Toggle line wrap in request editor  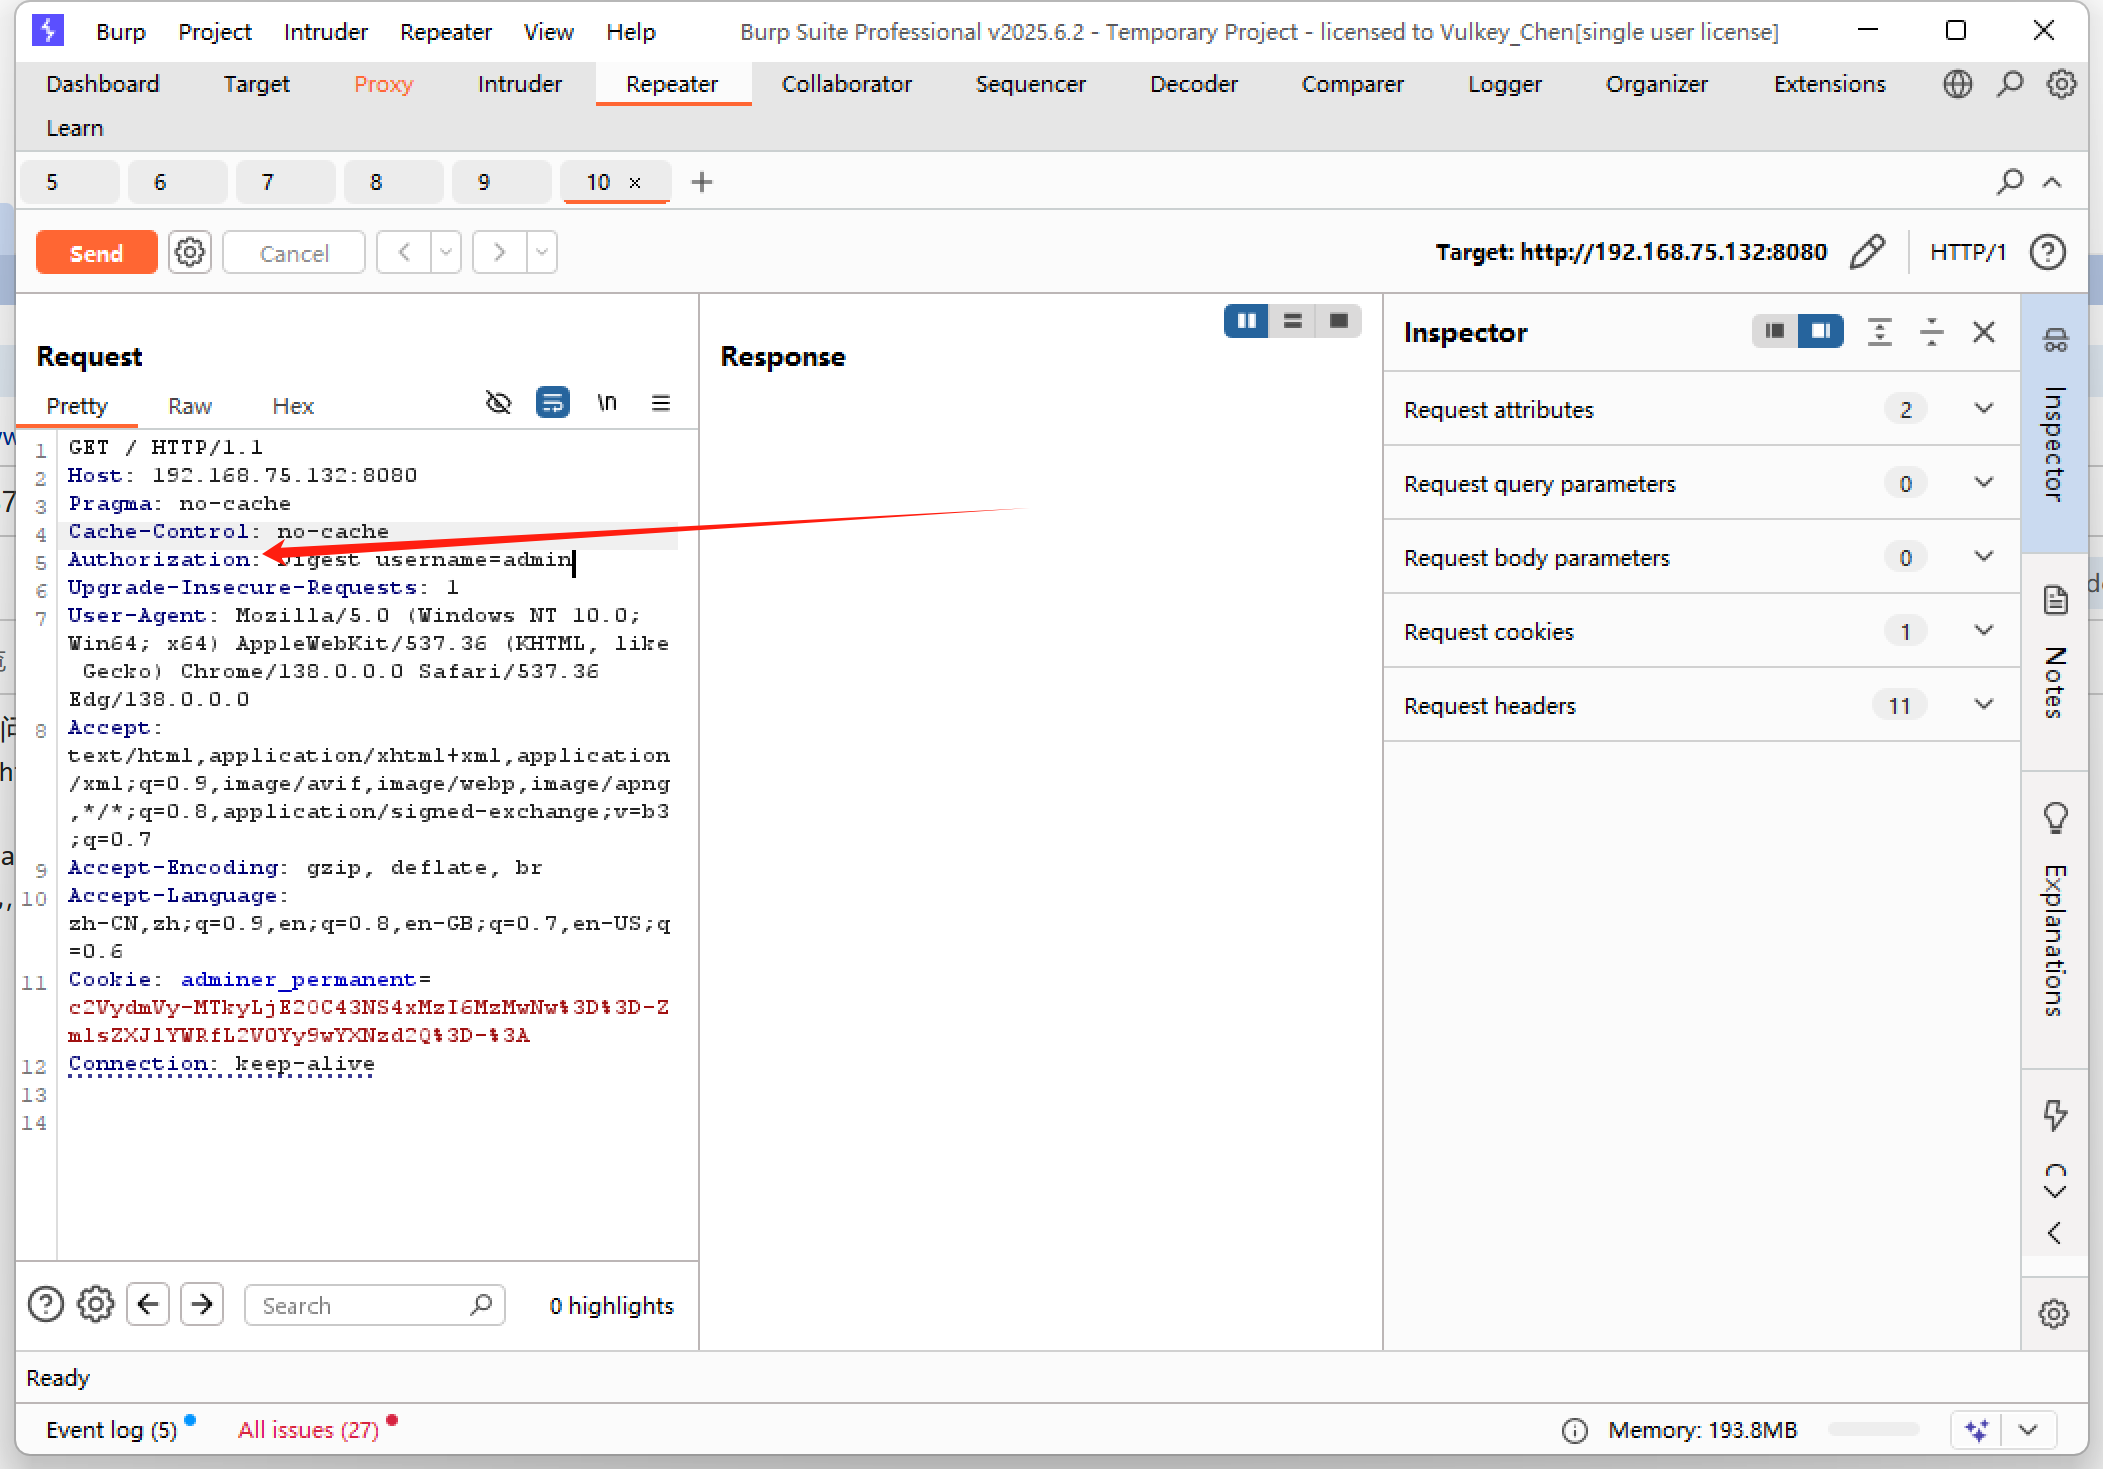(552, 403)
